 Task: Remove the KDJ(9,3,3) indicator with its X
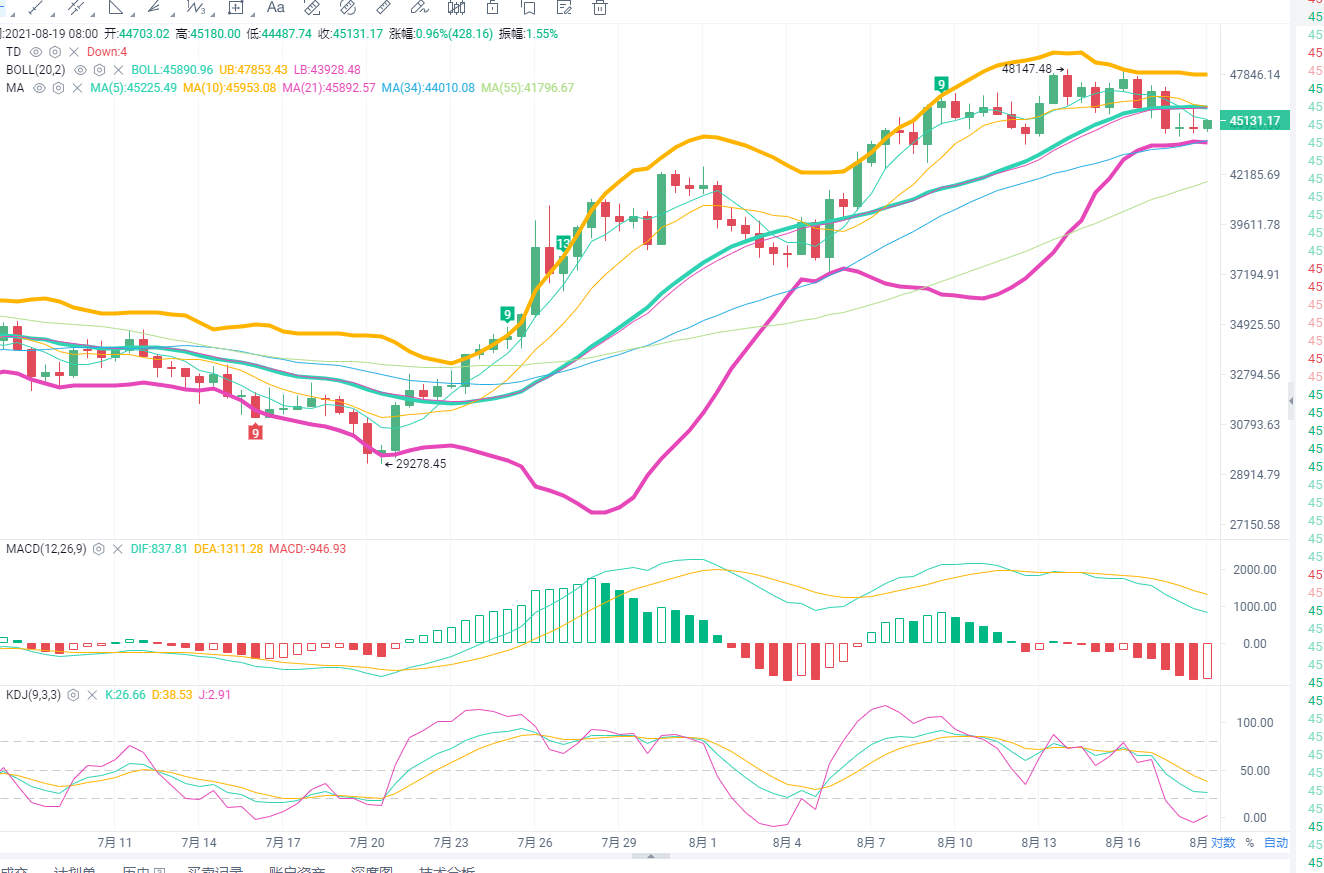click(x=92, y=694)
